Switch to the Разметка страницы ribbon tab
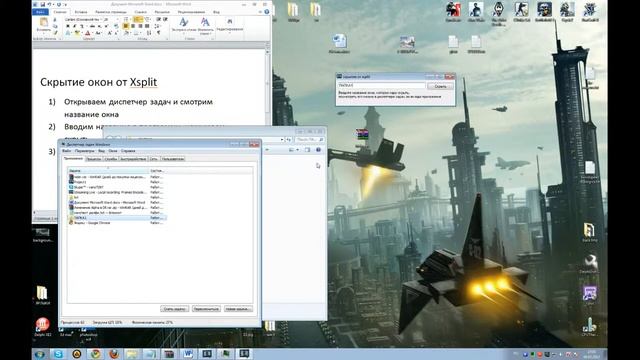Screen dimensions: 640x360 111,12
